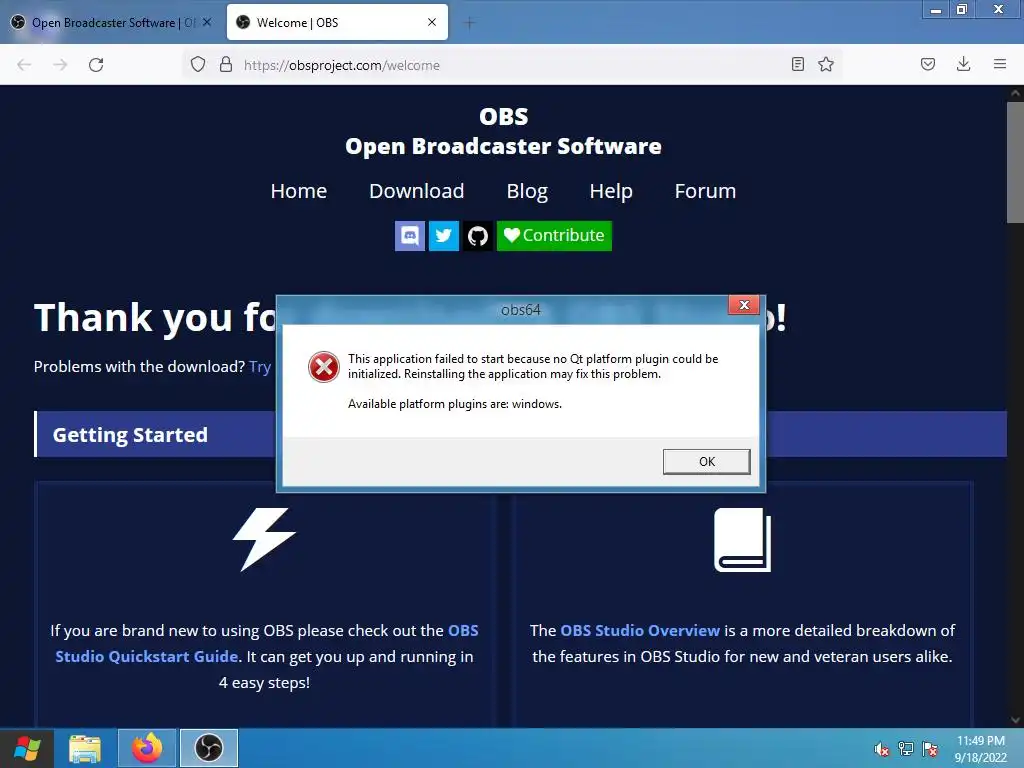The width and height of the screenshot is (1024, 768).
Task: Toggle reader view icon
Action: point(797,64)
